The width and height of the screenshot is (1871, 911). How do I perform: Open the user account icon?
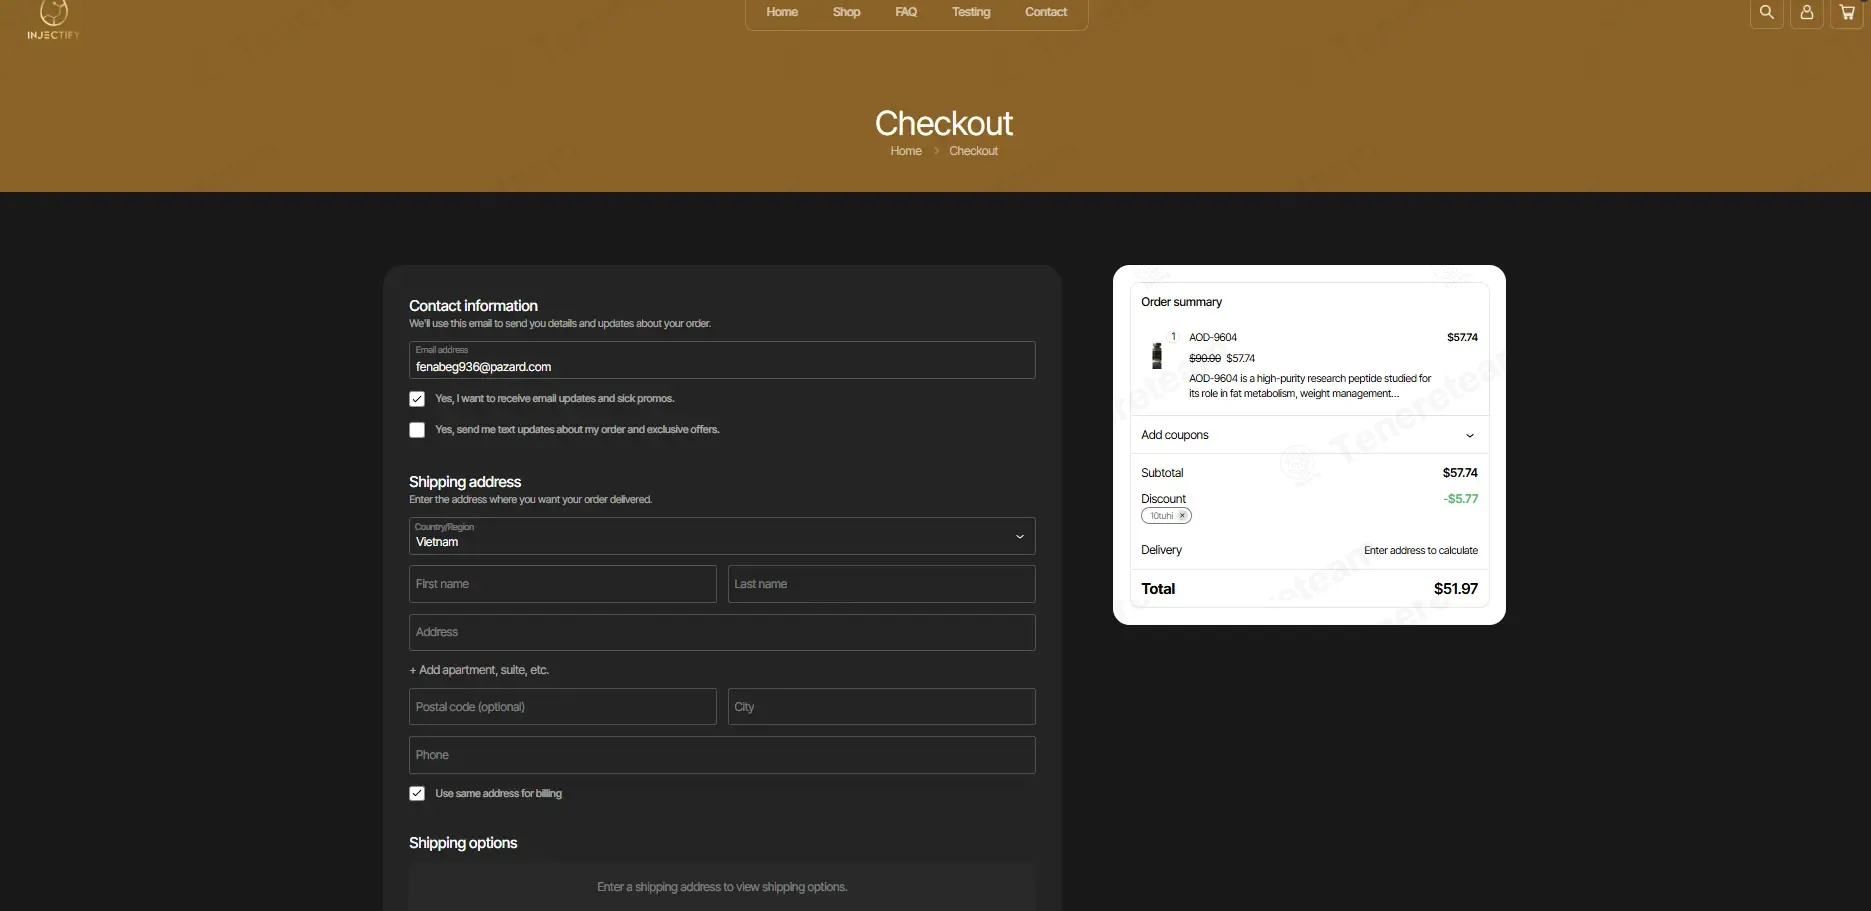coord(1807,12)
